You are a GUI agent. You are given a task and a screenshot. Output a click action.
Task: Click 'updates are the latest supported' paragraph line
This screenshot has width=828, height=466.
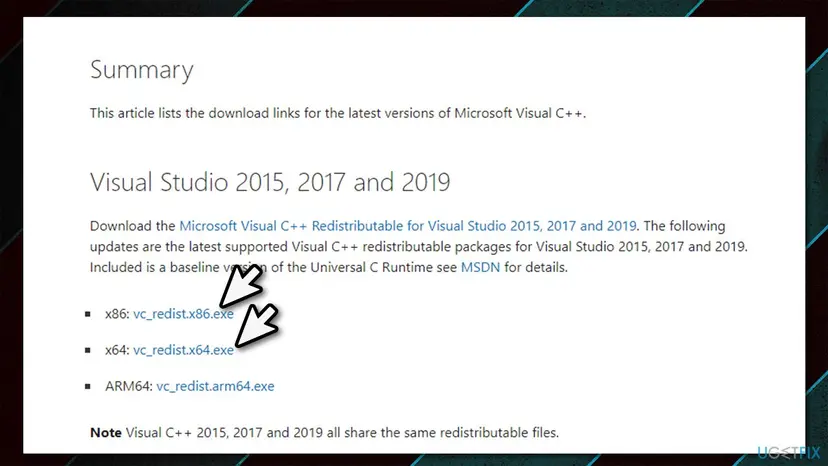pos(418,247)
